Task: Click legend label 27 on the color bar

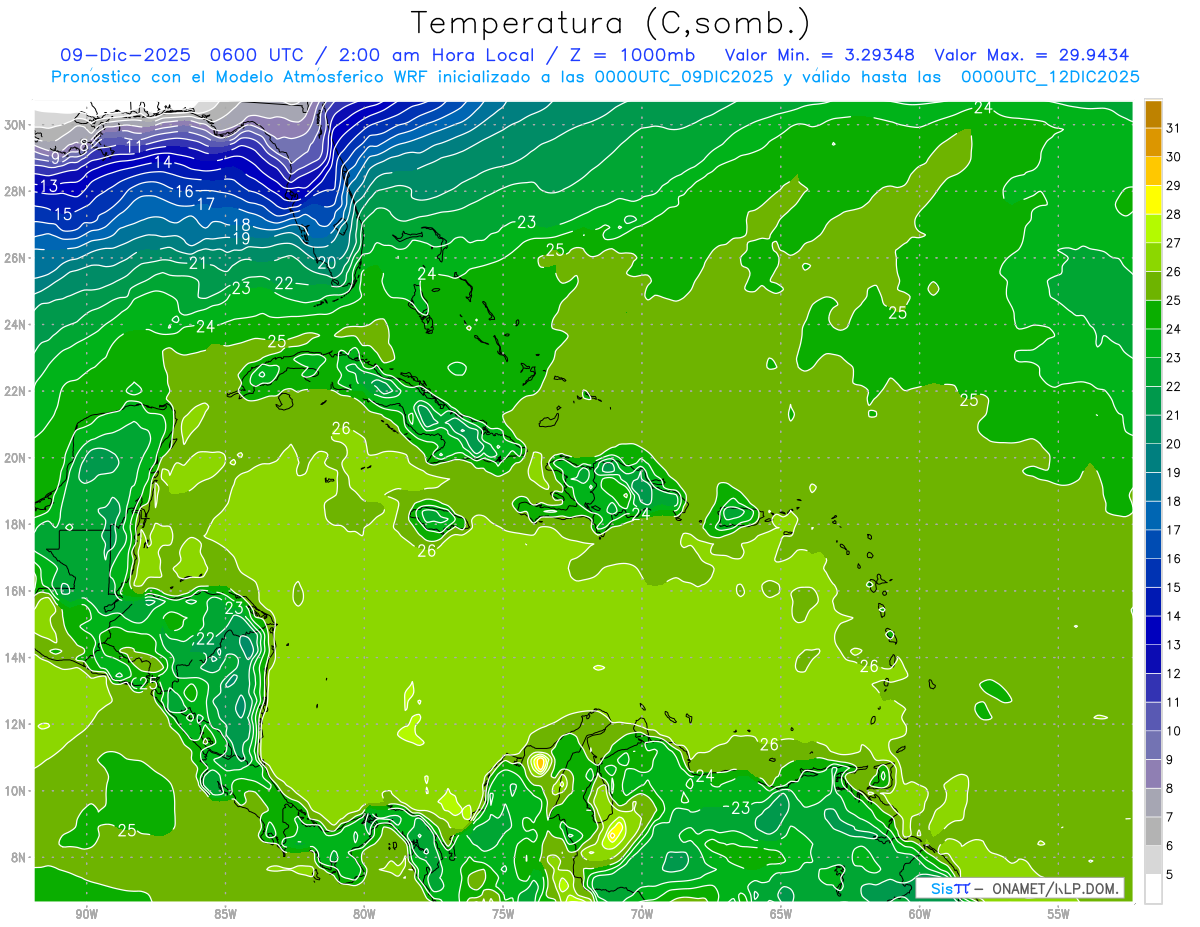Action: click(x=1174, y=242)
